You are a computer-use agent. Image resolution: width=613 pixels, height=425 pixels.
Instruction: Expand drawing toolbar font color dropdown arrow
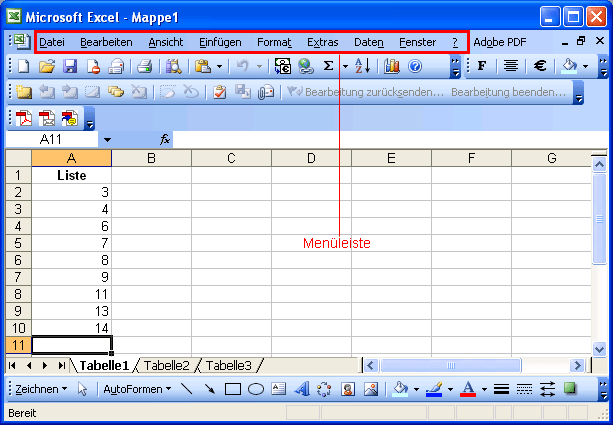pos(484,389)
